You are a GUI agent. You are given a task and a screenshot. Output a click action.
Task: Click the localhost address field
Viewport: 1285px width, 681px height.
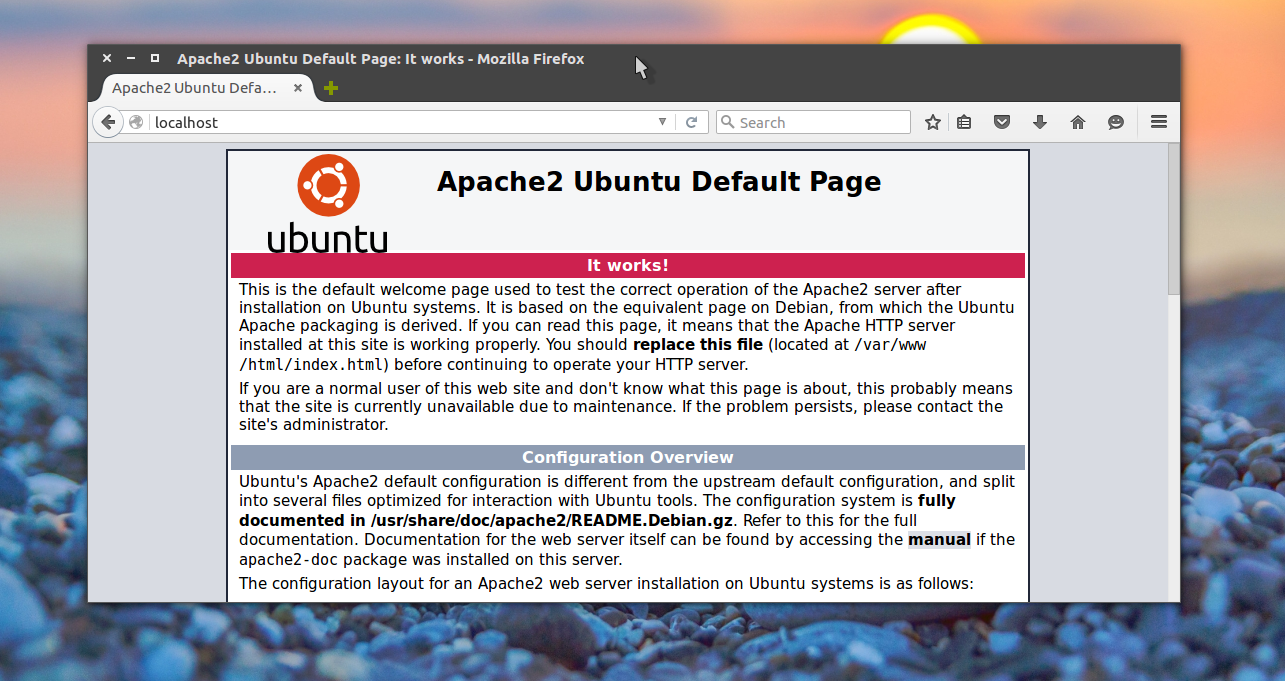(400, 122)
